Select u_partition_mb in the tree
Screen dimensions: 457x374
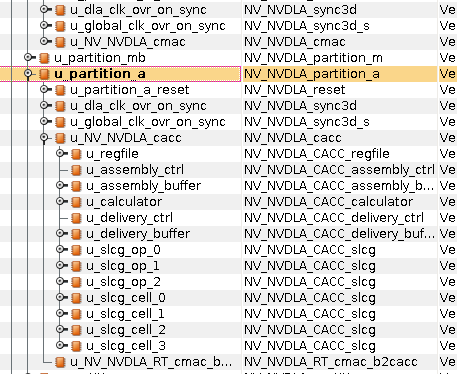[100, 59]
